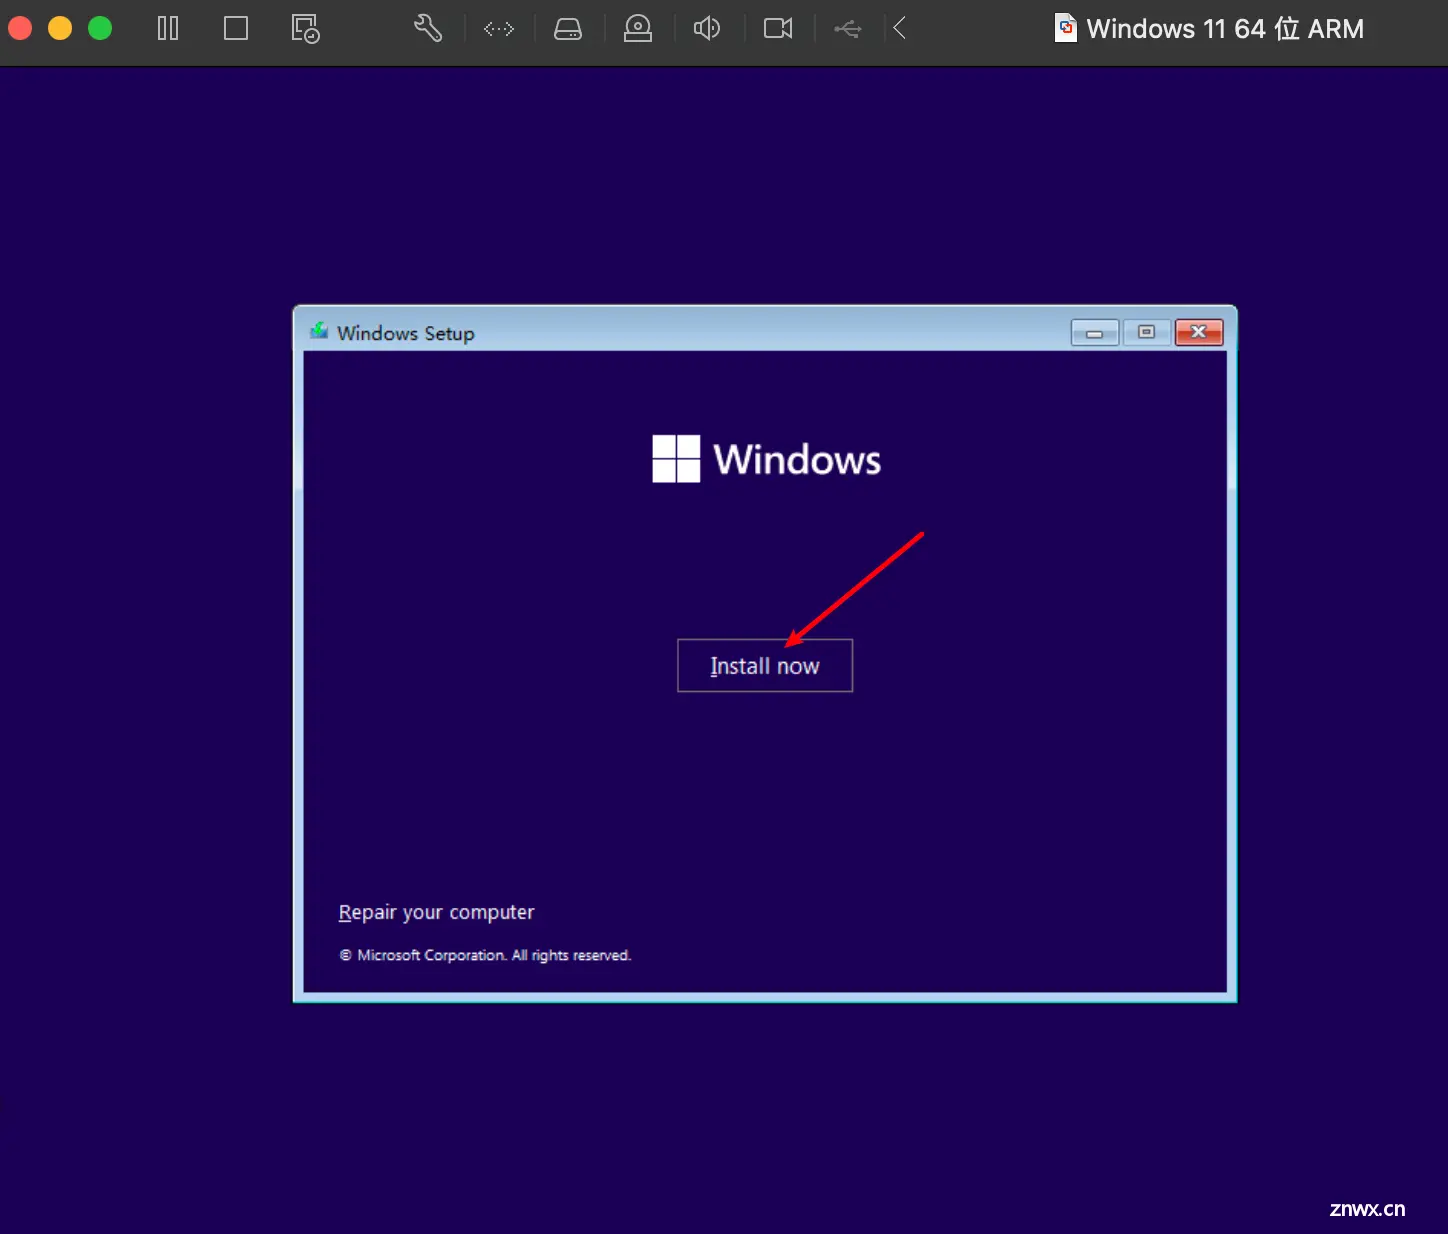
Task: Minimize the VM window yellow button
Action: click(60, 28)
